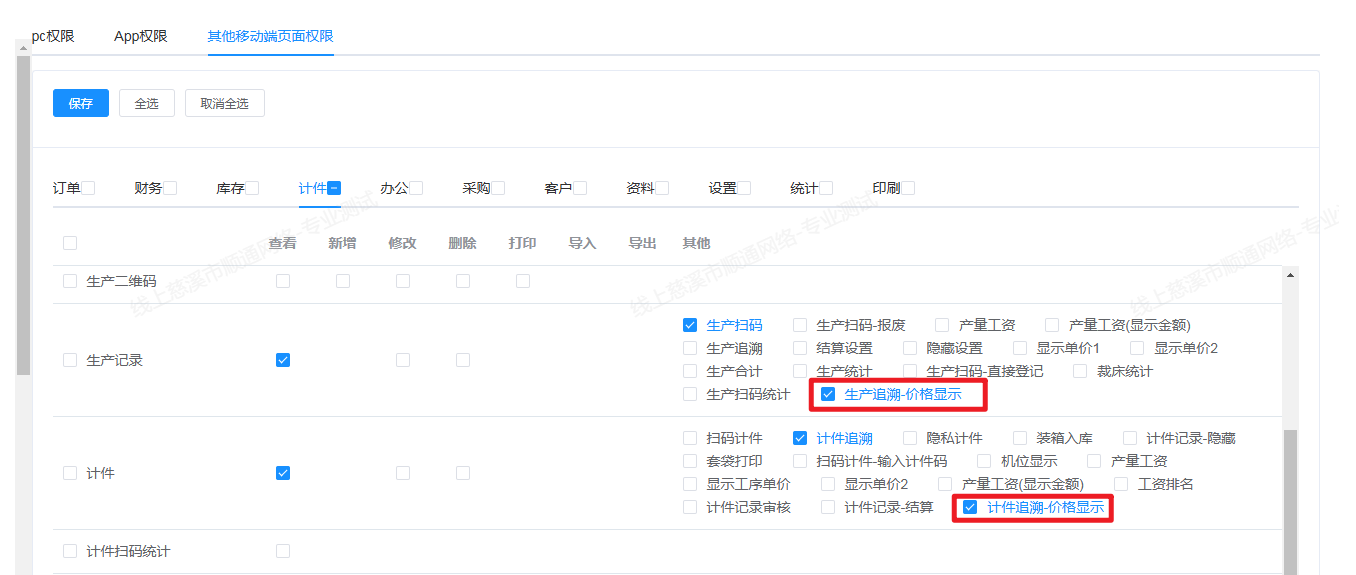The image size is (1356, 575).
Task: Uncheck 查看 permission for 生产记录 row
Action: point(283,360)
